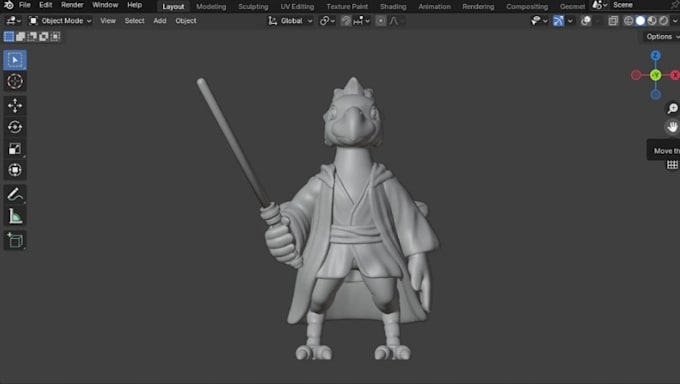The width and height of the screenshot is (680, 384).
Task: Click the blue Z axis gizmo
Action: 655,56
